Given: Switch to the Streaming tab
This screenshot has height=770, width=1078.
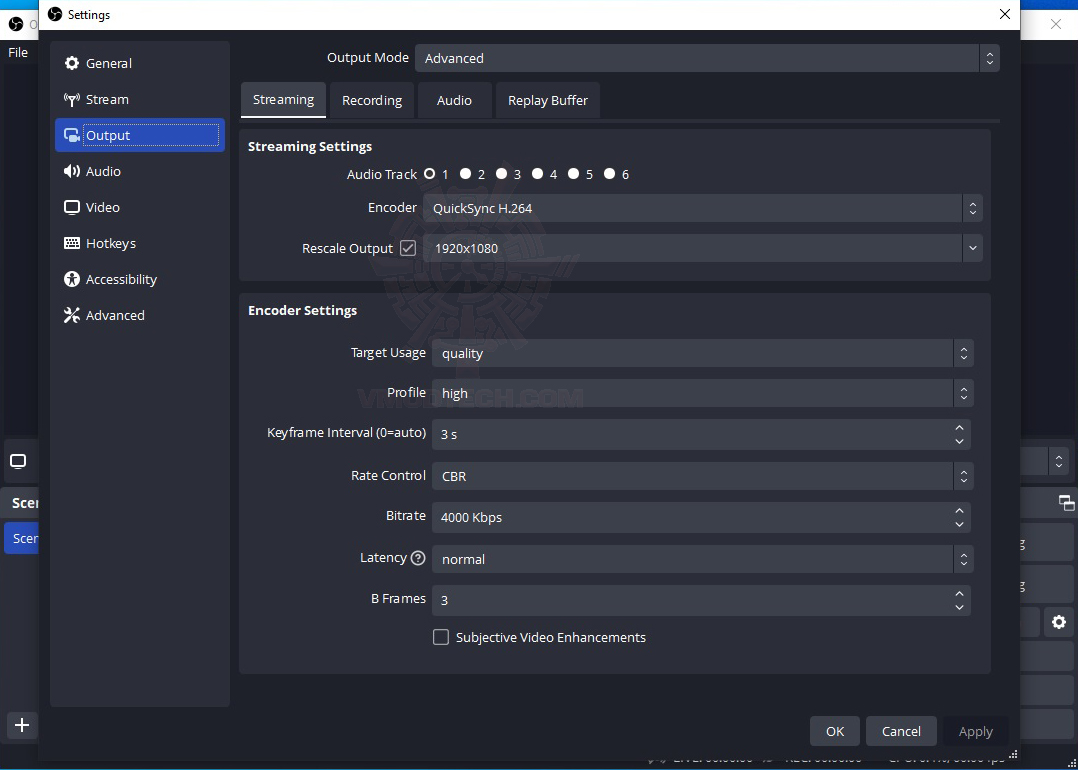Looking at the screenshot, I should coord(283,100).
